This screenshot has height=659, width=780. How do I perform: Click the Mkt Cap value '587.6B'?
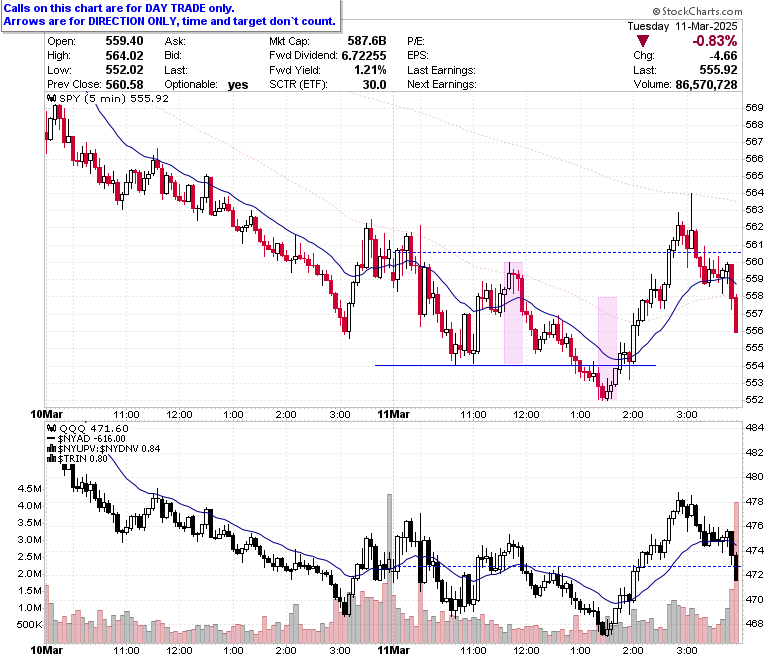tap(367, 41)
